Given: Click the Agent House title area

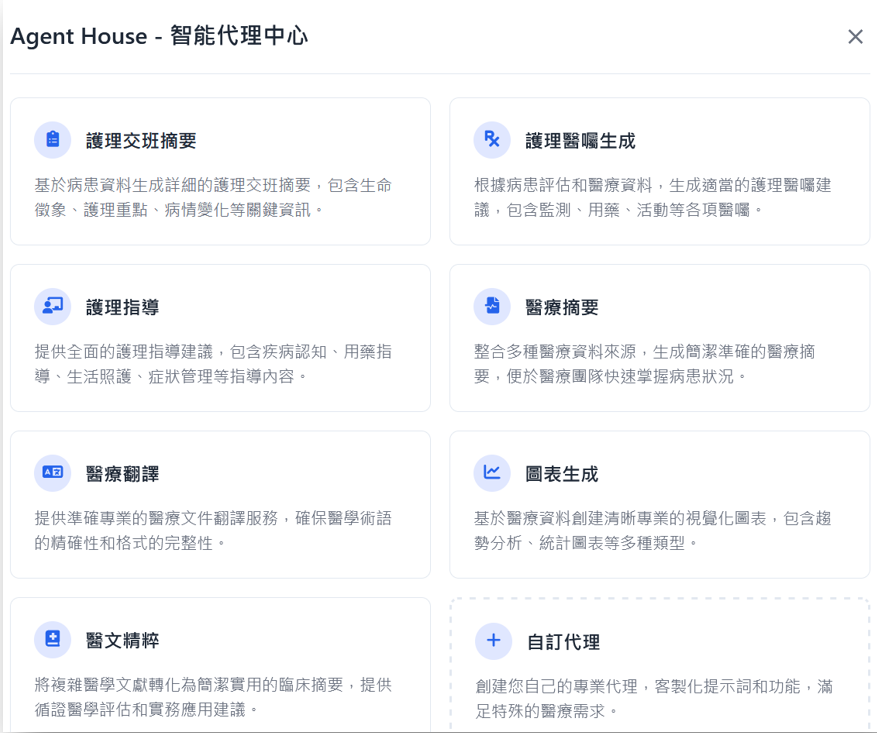Looking at the screenshot, I should pos(156,36).
